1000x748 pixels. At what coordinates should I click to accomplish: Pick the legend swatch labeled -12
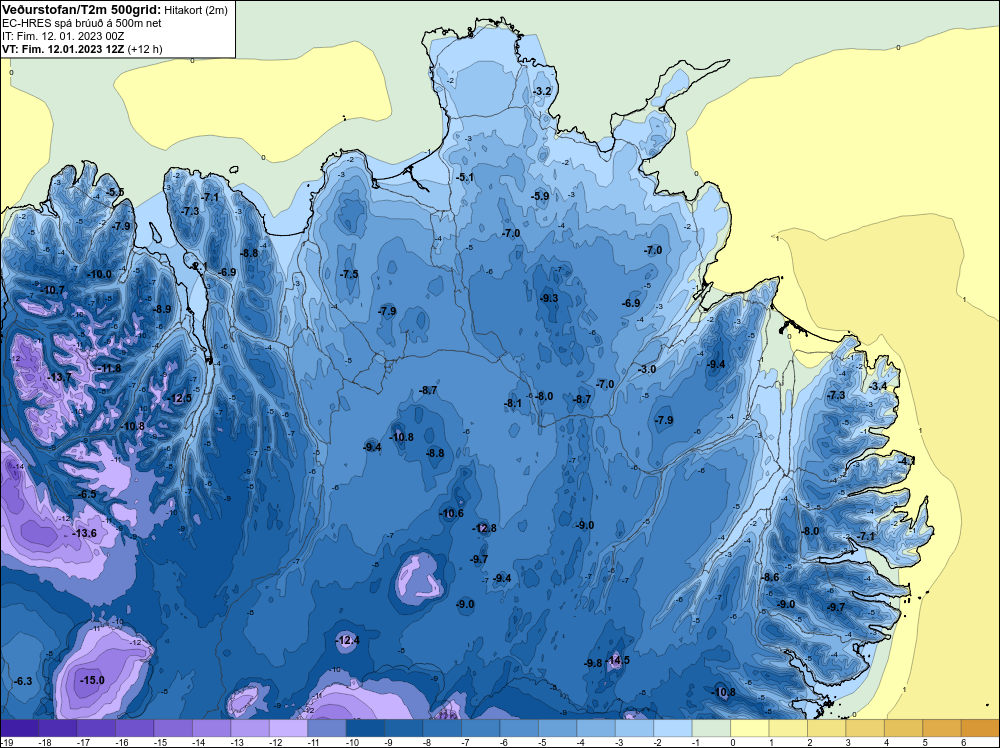click(x=288, y=728)
